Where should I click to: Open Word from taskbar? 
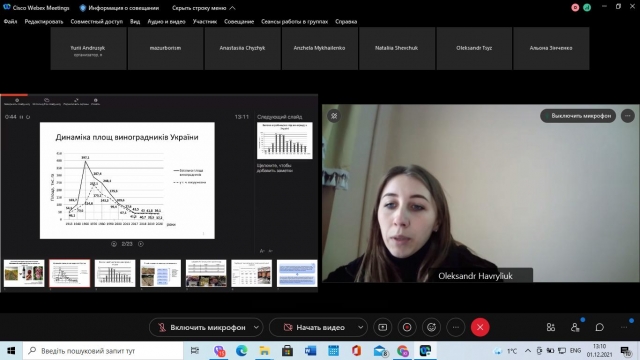click(x=310, y=351)
